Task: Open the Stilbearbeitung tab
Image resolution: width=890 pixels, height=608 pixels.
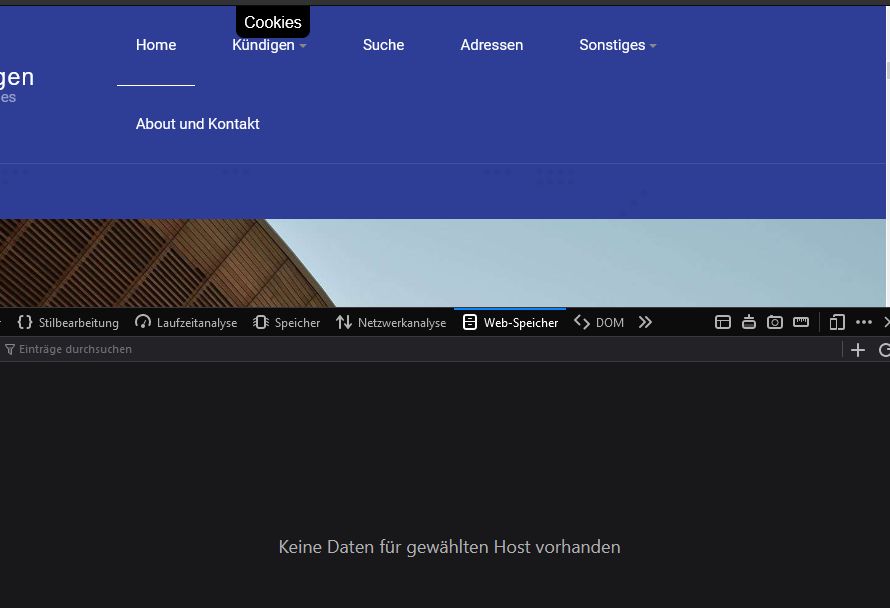Action: pyautogui.click(x=68, y=322)
